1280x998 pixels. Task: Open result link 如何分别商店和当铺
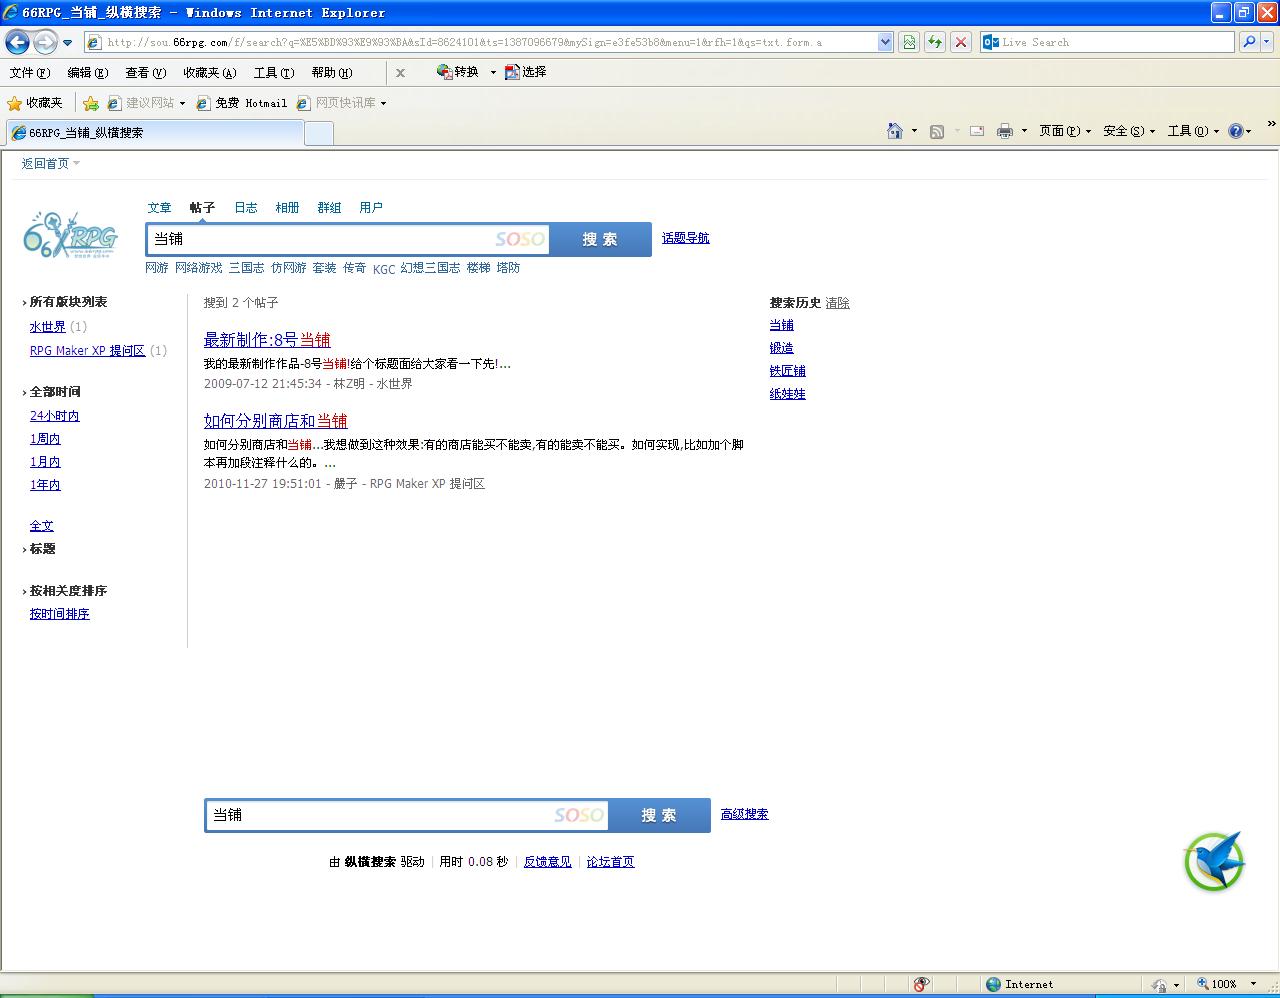(x=276, y=421)
